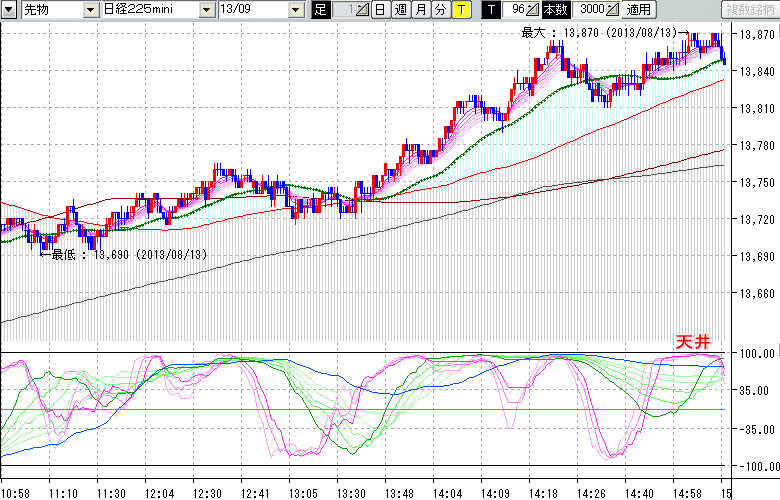Switch to the 週 weekly timeframe
780x500 pixels.
(x=400, y=10)
